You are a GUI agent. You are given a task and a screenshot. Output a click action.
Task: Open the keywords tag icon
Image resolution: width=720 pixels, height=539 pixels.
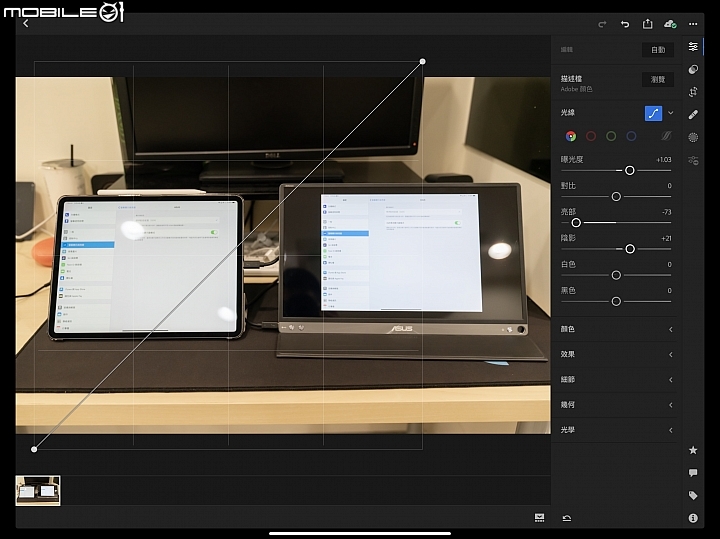[693, 495]
